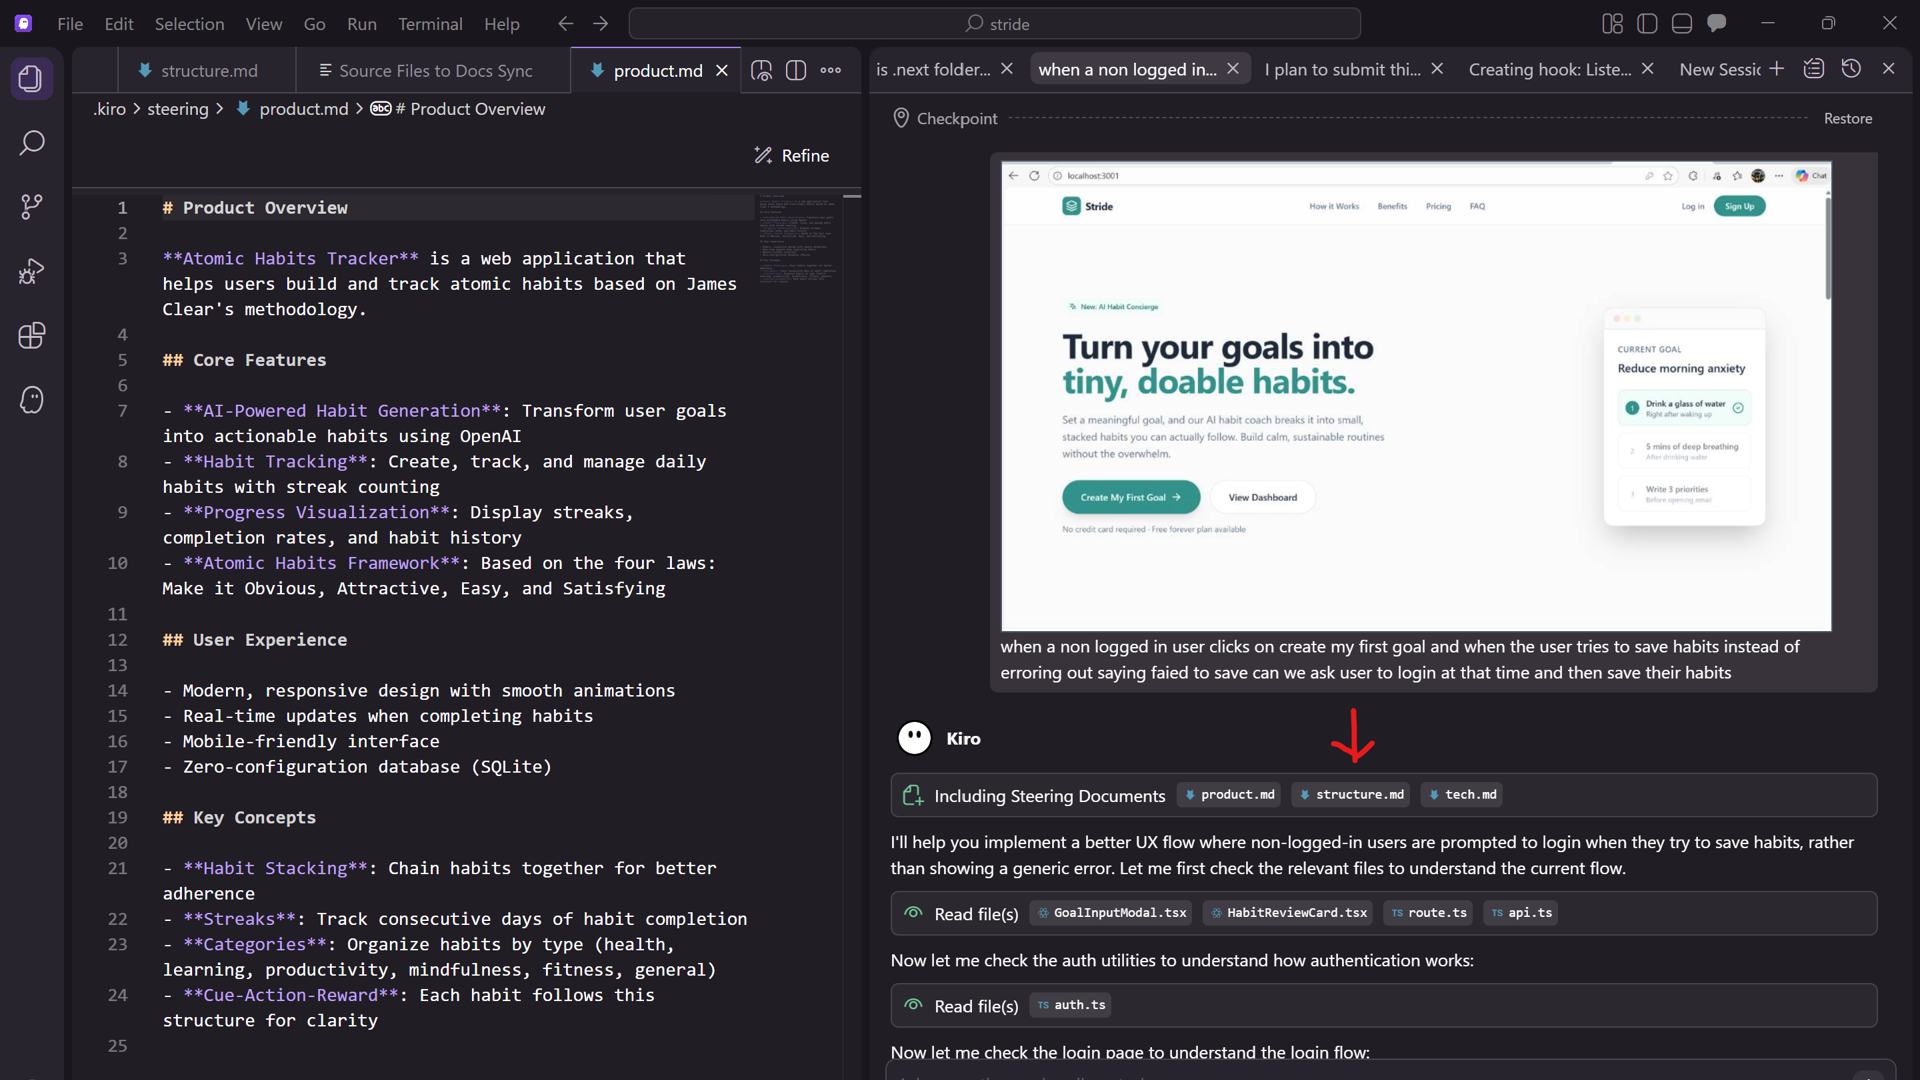Image resolution: width=1920 pixels, height=1080 pixels.
Task: Click Restore on the checkpoint
Action: pos(1847,118)
